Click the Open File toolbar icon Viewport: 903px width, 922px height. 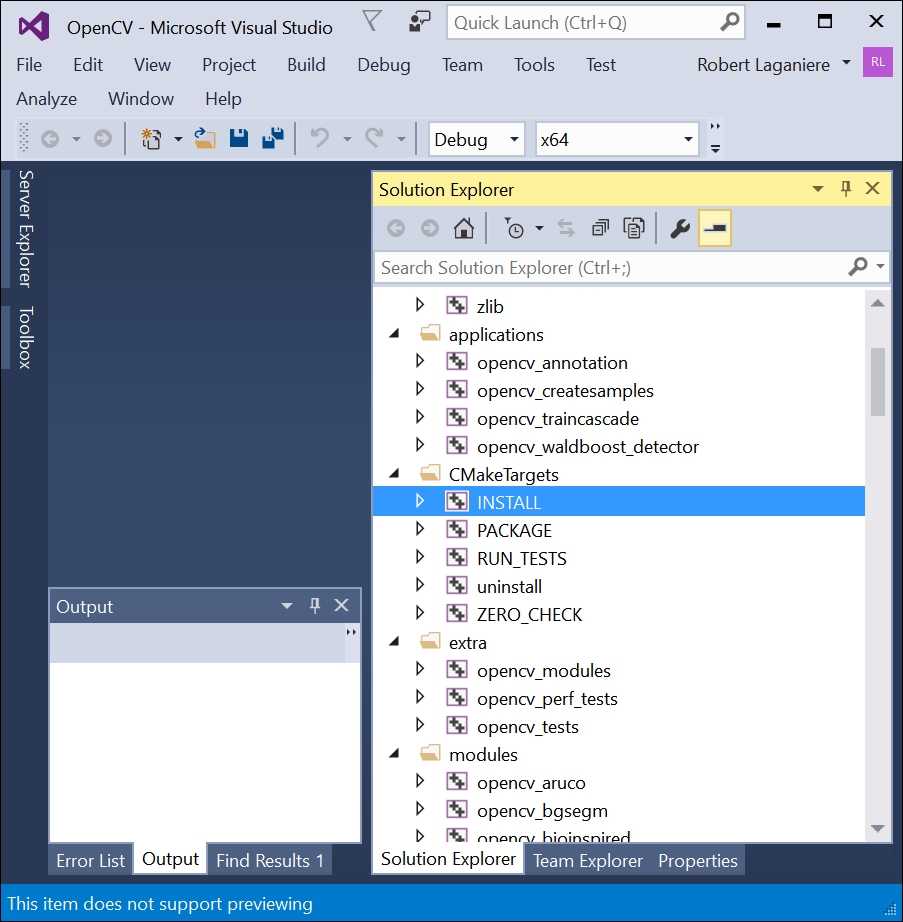click(x=205, y=139)
